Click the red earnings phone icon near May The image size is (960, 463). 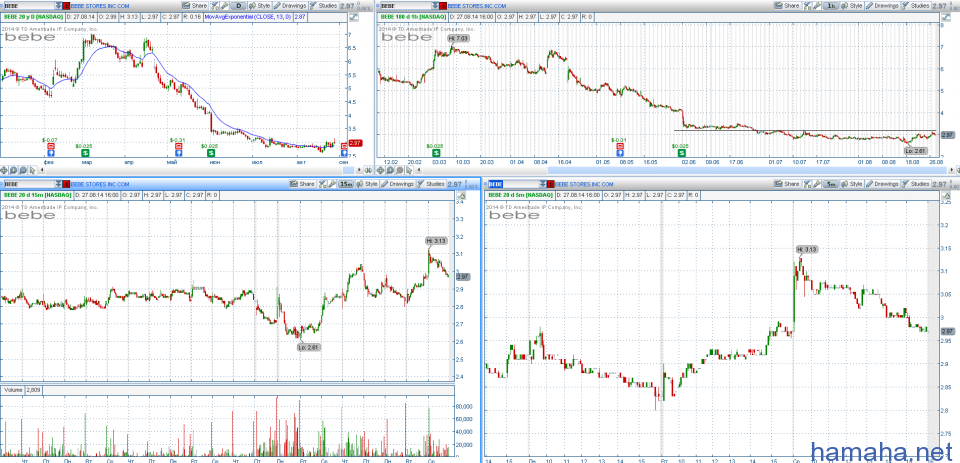177,147
